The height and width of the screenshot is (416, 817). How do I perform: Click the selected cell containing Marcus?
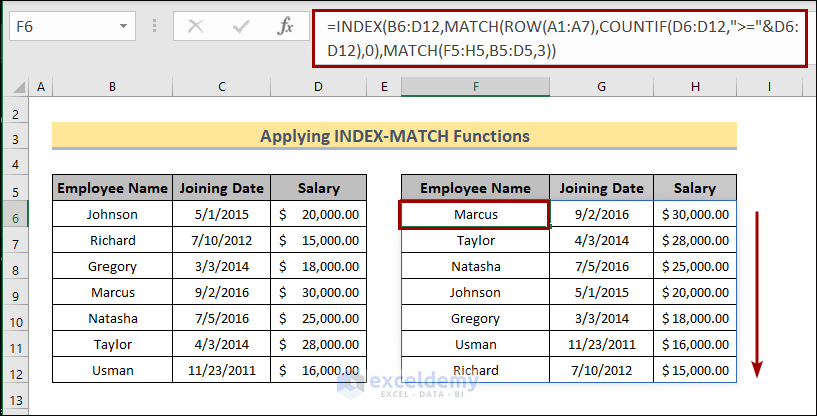(x=475, y=214)
